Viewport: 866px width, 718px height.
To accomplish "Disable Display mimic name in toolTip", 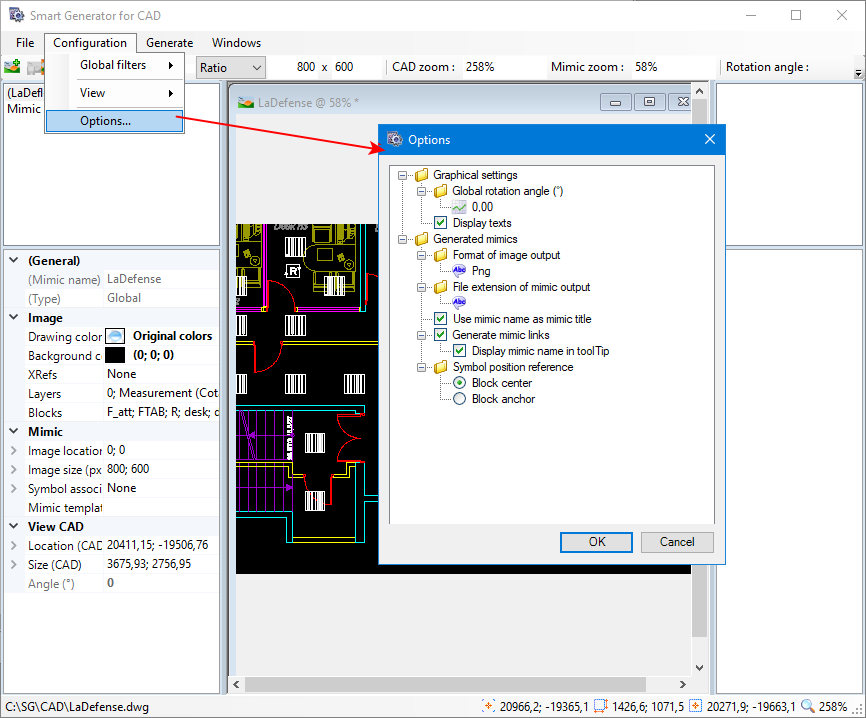I will coord(459,351).
